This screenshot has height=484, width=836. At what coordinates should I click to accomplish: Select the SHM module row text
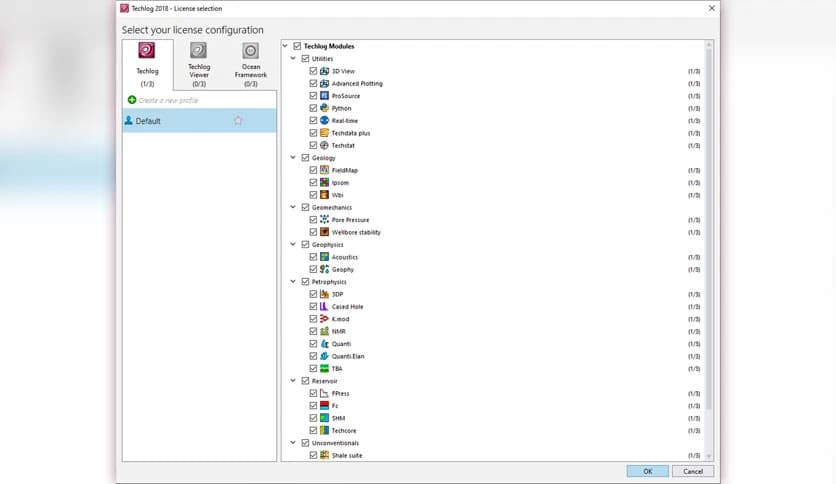click(x=339, y=418)
